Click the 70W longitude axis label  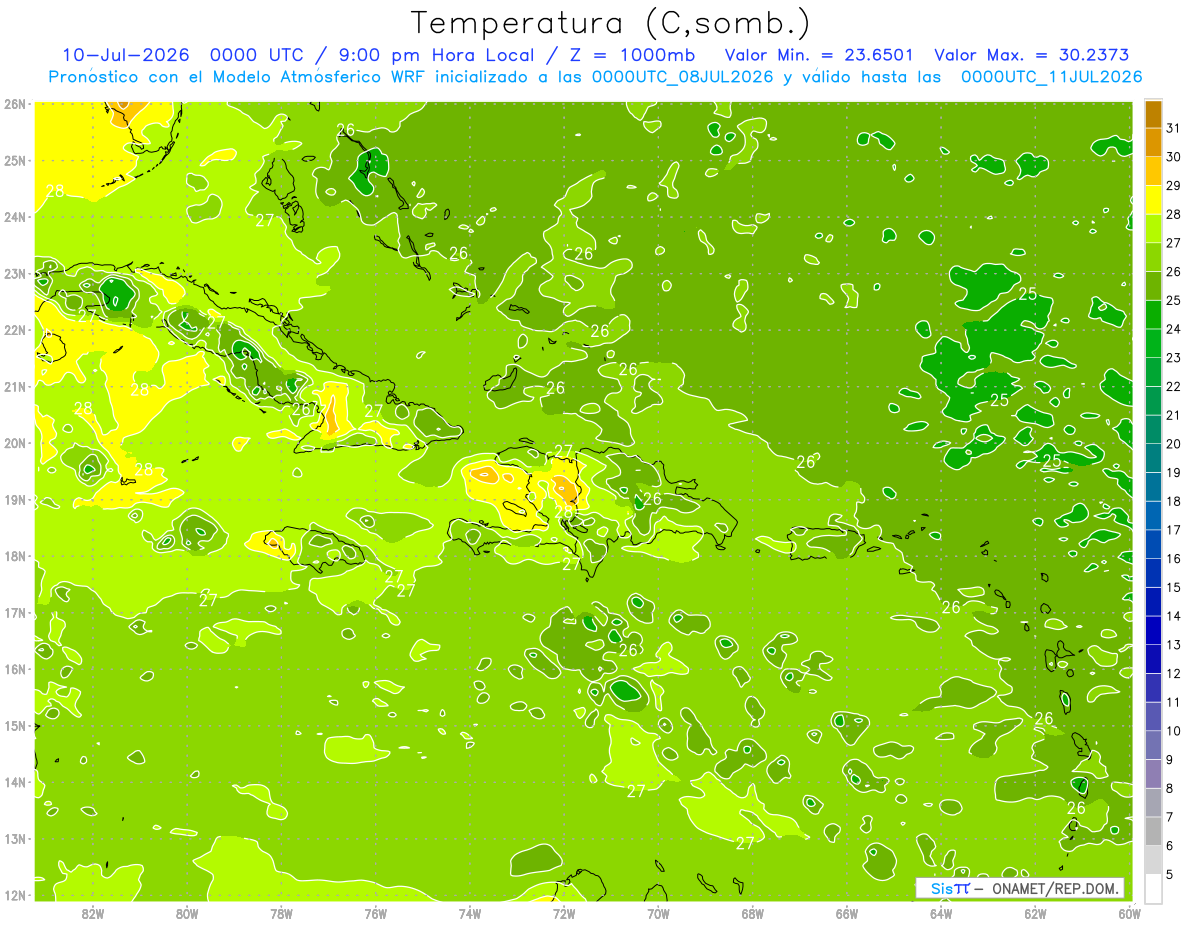pyautogui.click(x=658, y=913)
